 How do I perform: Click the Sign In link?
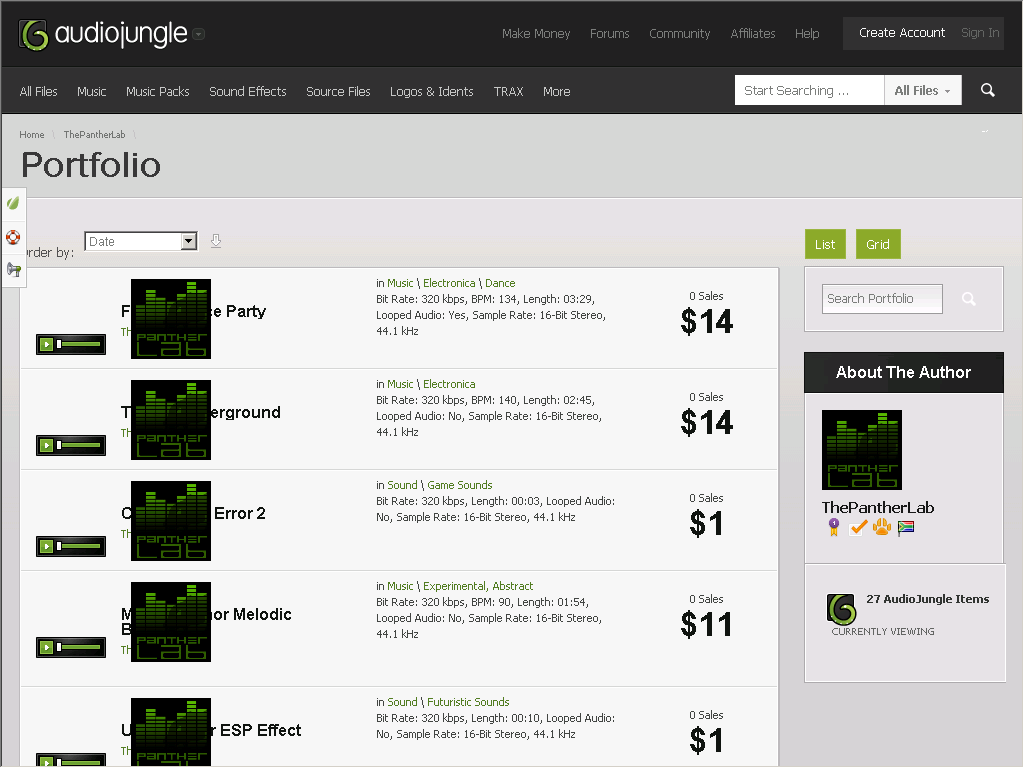(x=980, y=33)
